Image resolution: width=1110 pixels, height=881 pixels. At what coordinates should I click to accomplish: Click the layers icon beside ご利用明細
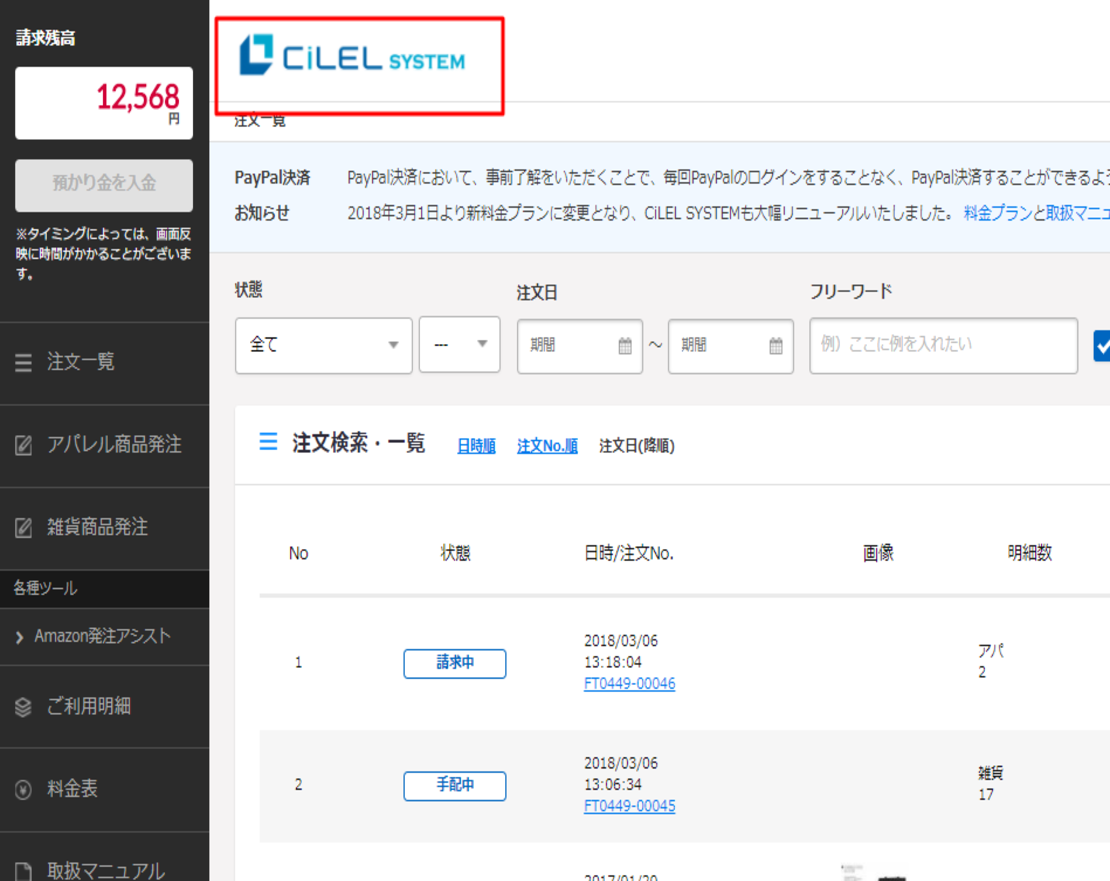click(x=23, y=707)
